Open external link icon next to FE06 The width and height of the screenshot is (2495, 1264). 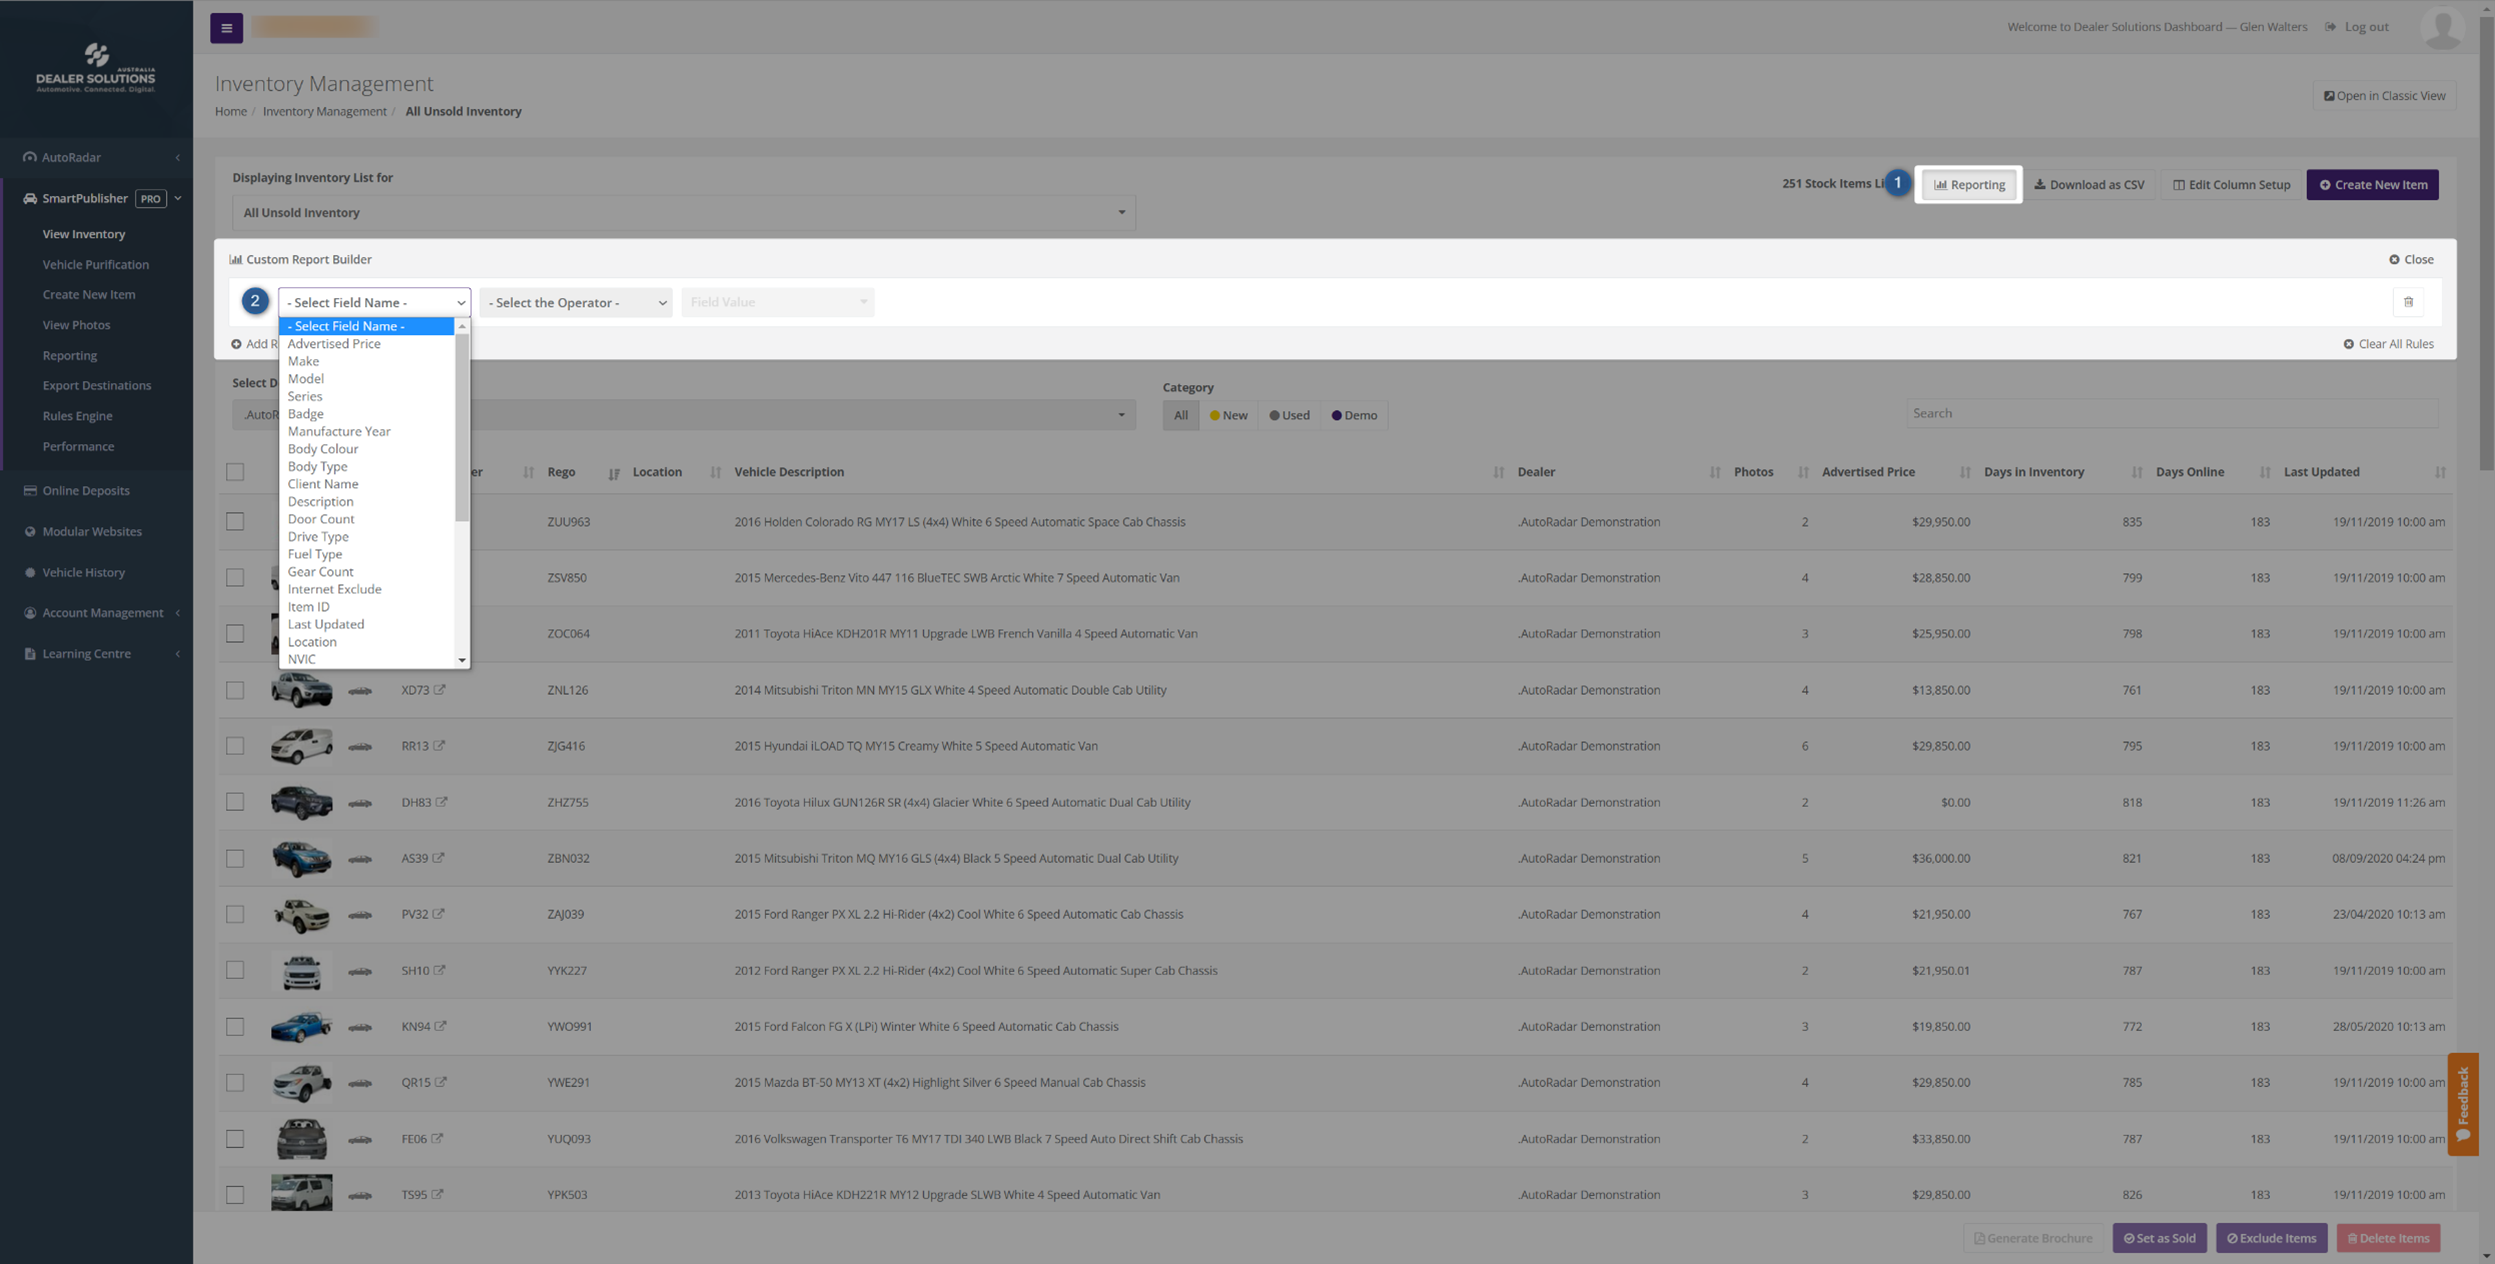coord(438,1138)
